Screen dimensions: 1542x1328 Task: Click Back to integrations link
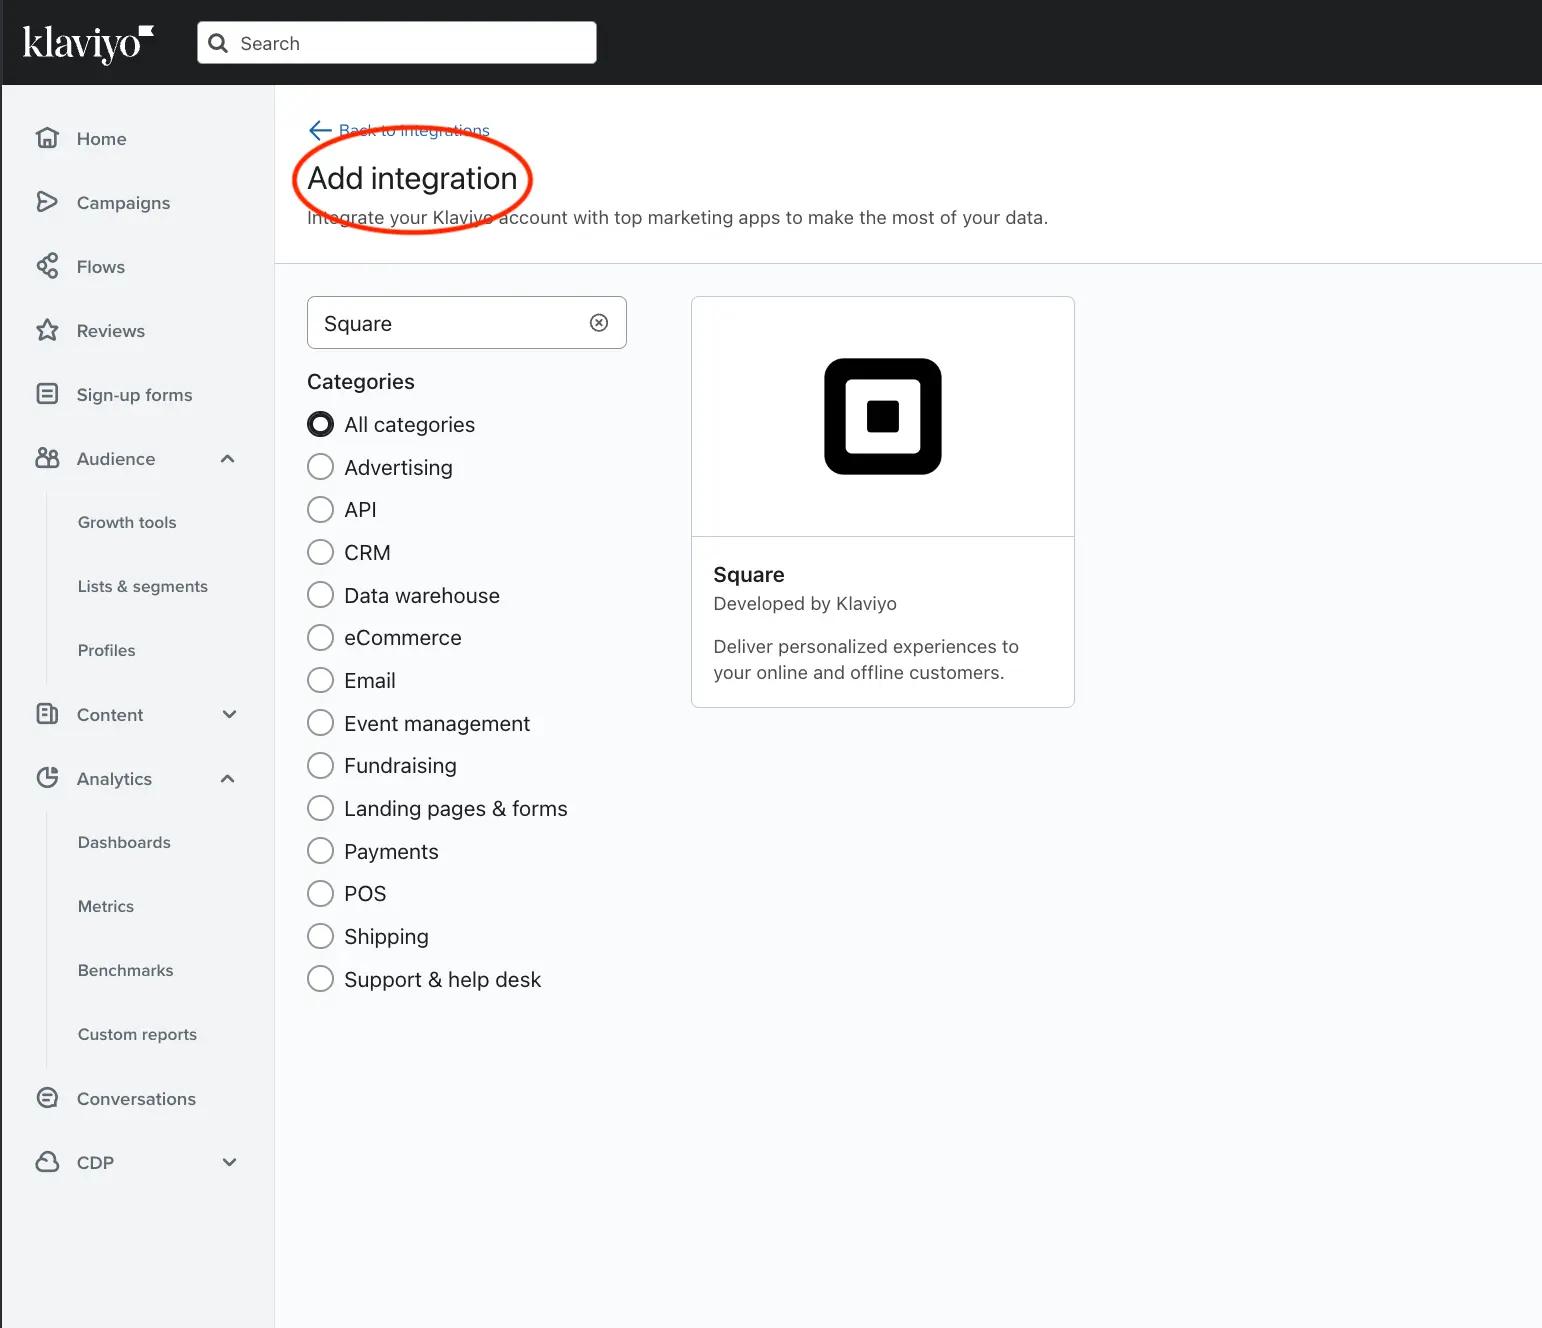(398, 130)
